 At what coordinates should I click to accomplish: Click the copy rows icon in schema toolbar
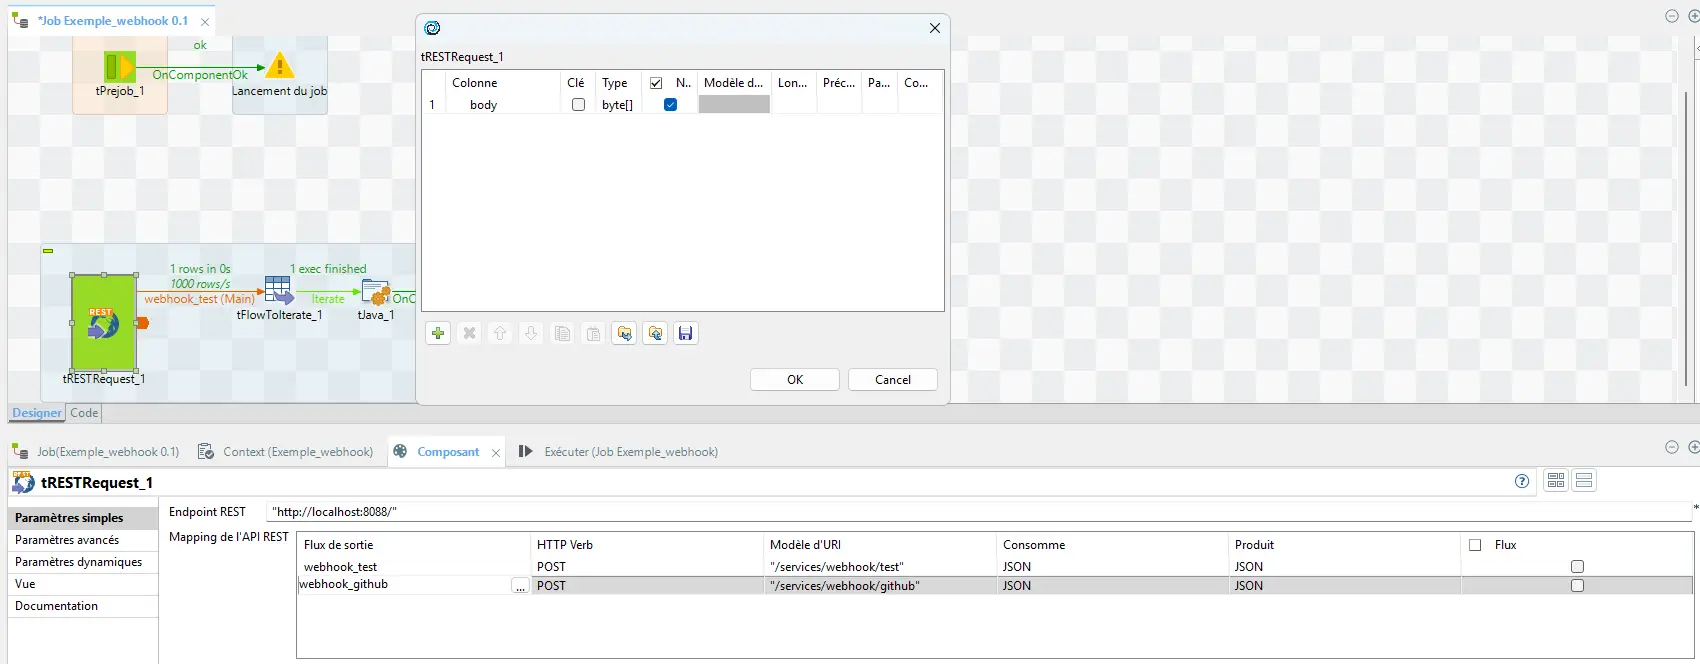click(562, 333)
